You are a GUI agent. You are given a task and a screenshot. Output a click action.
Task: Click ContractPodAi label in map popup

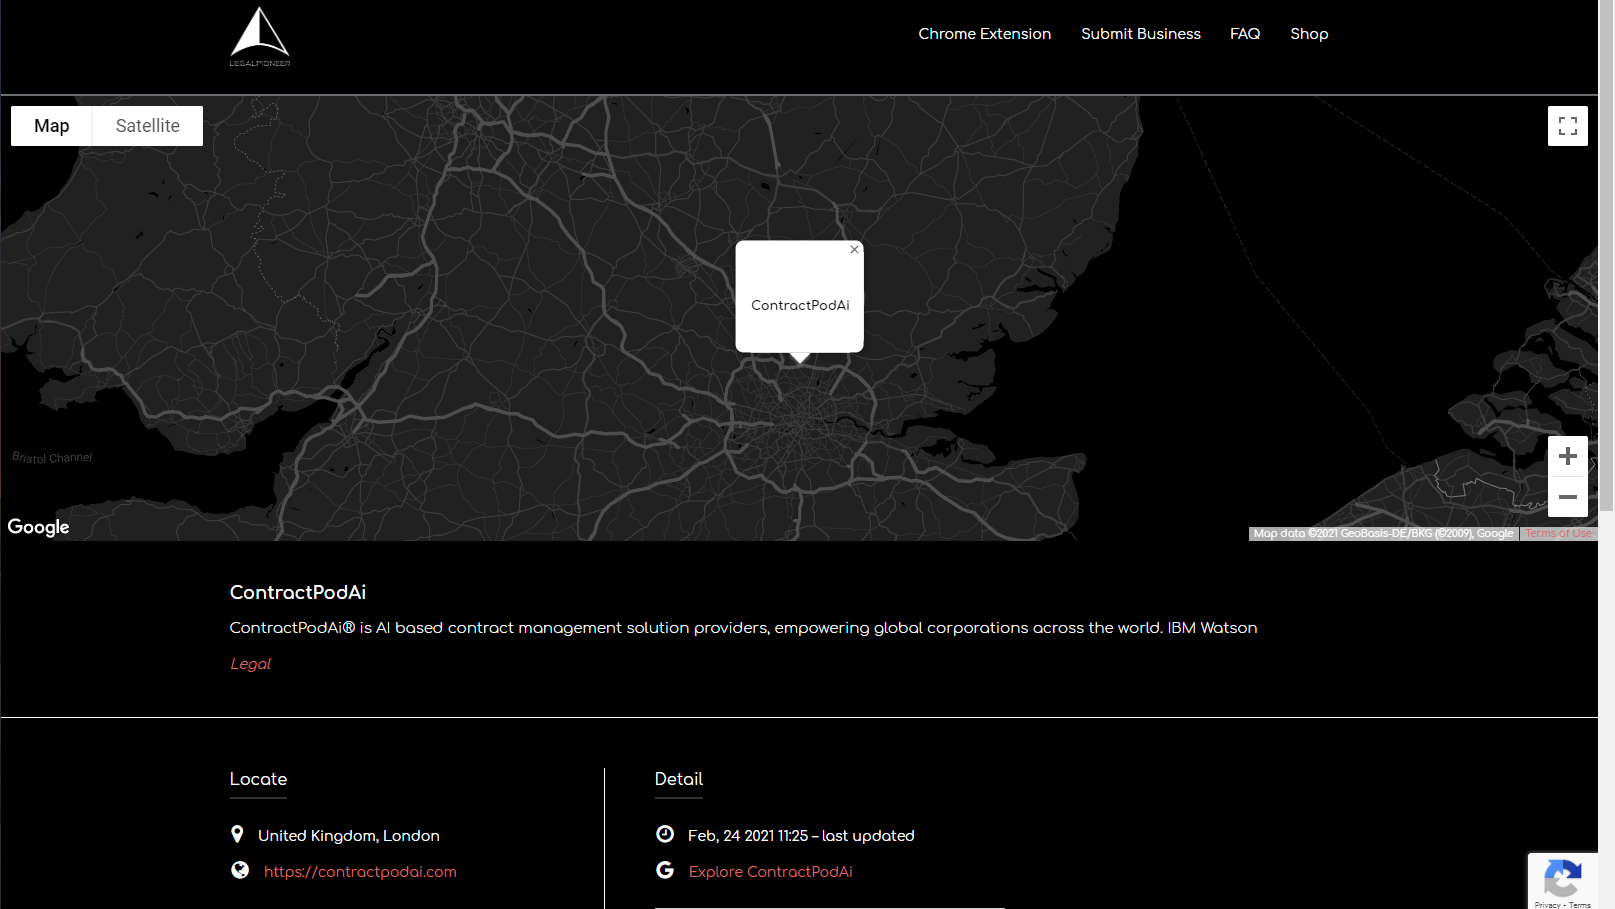pos(800,305)
